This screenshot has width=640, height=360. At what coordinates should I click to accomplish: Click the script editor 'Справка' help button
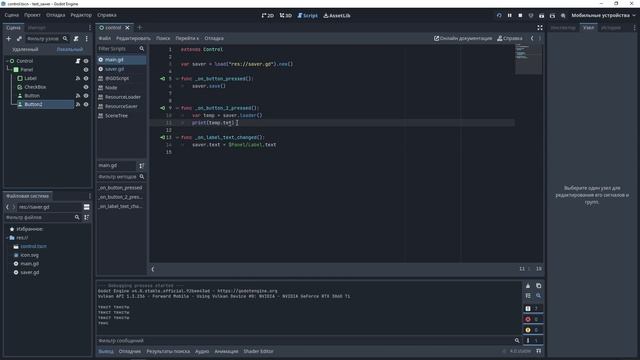[x=510, y=38]
